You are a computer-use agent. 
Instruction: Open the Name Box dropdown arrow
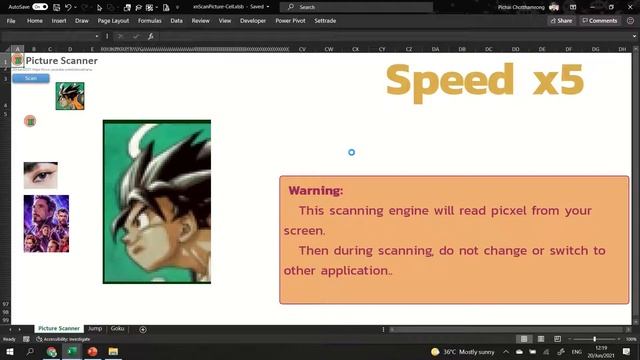(97, 36)
